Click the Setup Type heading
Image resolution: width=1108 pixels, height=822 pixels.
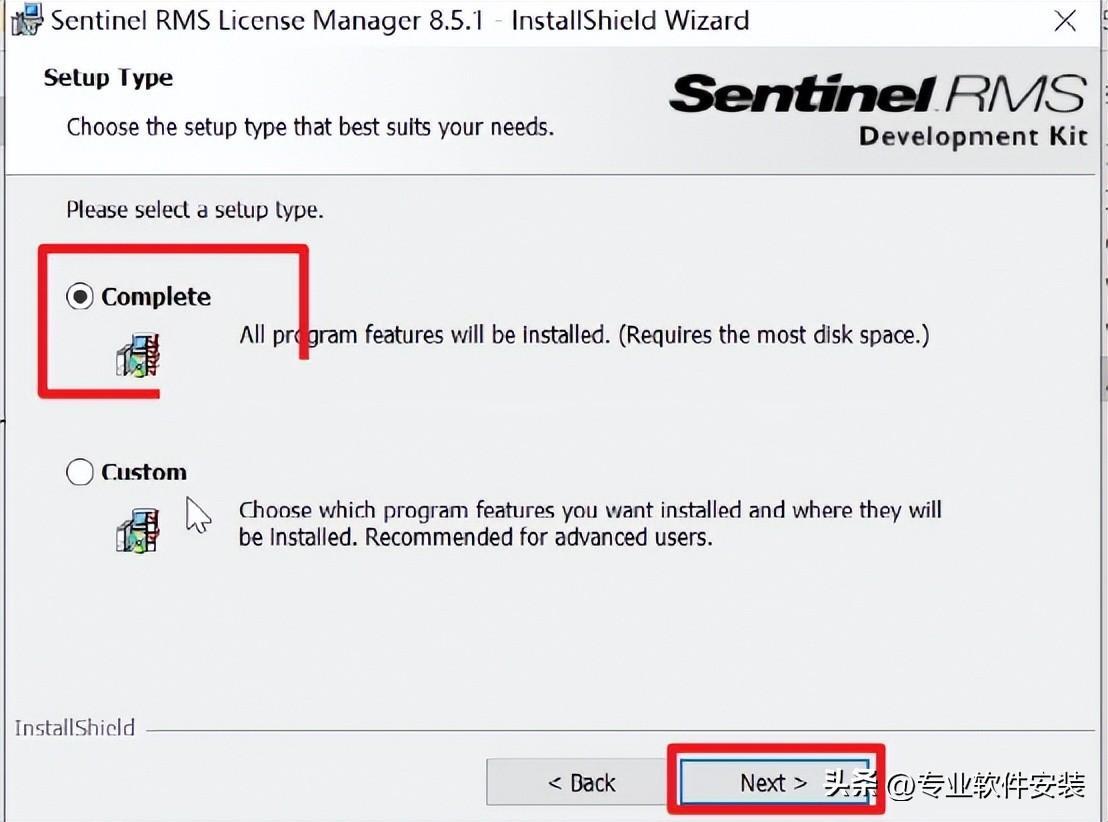[x=108, y=78]
